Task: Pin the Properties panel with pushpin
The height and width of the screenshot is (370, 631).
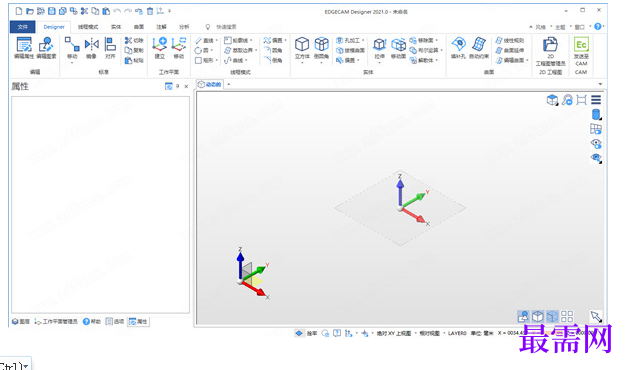Action: pyautogui.click(x=177, y=86)
